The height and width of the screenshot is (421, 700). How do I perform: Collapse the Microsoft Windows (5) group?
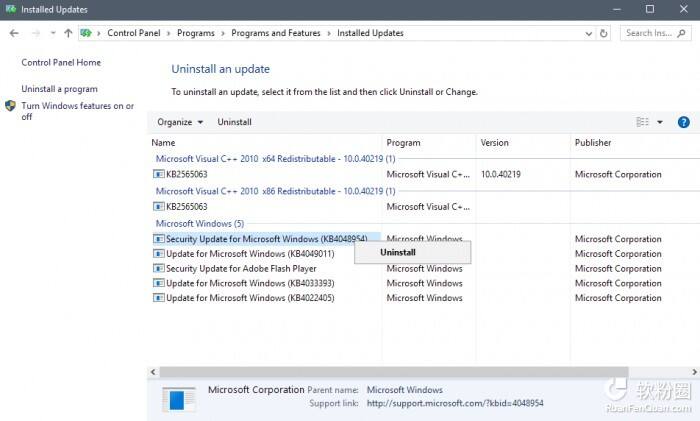point(200,223)
